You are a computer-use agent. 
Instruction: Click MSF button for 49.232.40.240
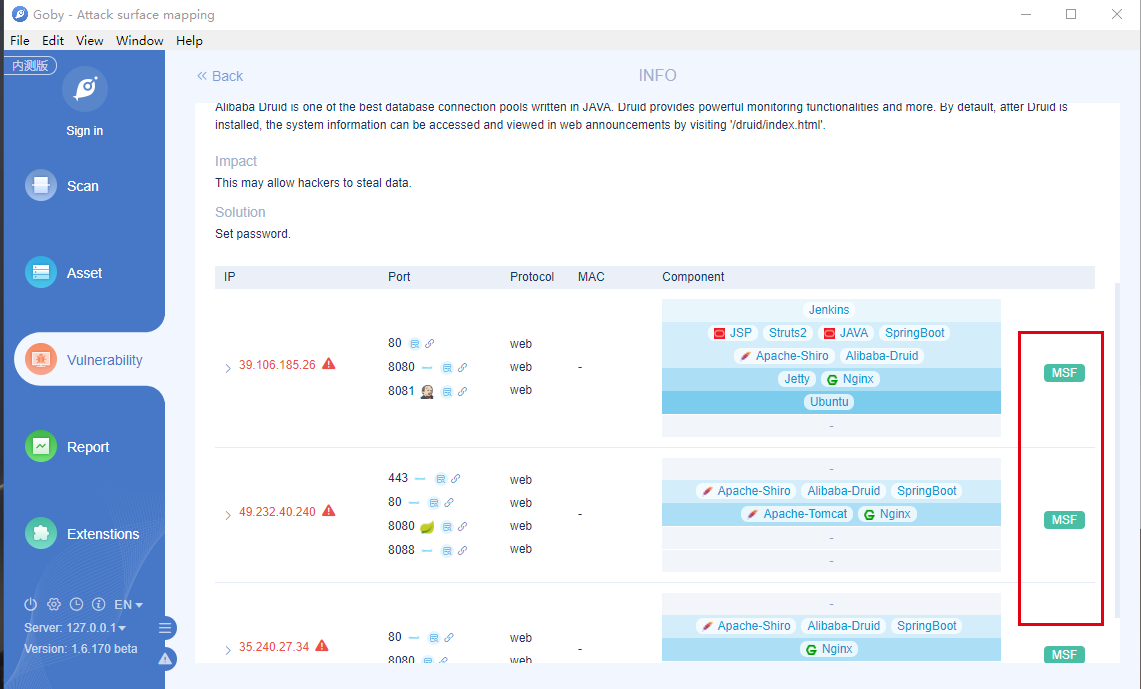coord(1064,519)
